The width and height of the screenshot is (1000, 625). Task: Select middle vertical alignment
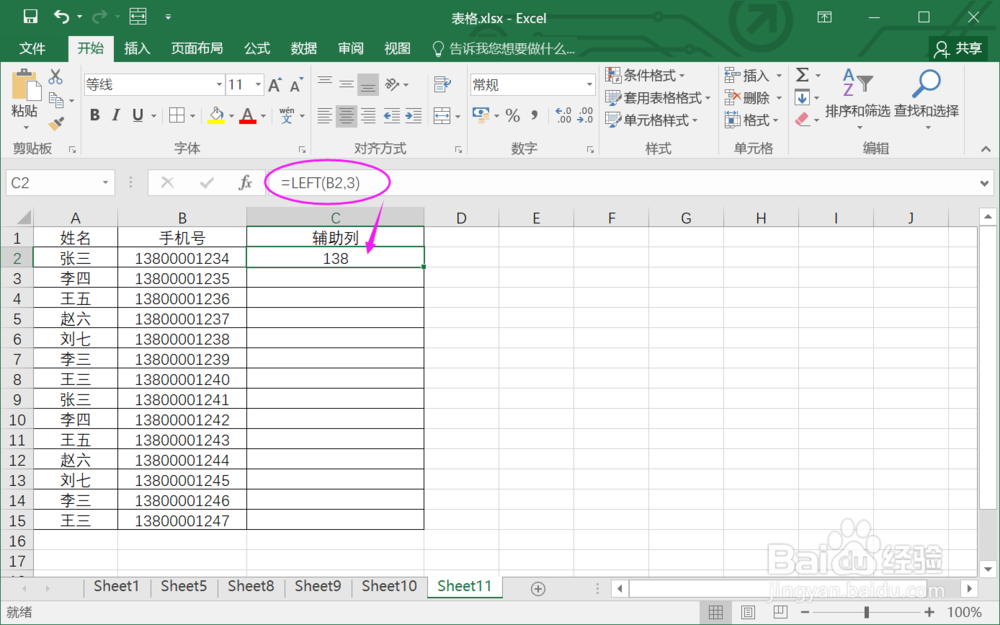click(x=346, y=84)
